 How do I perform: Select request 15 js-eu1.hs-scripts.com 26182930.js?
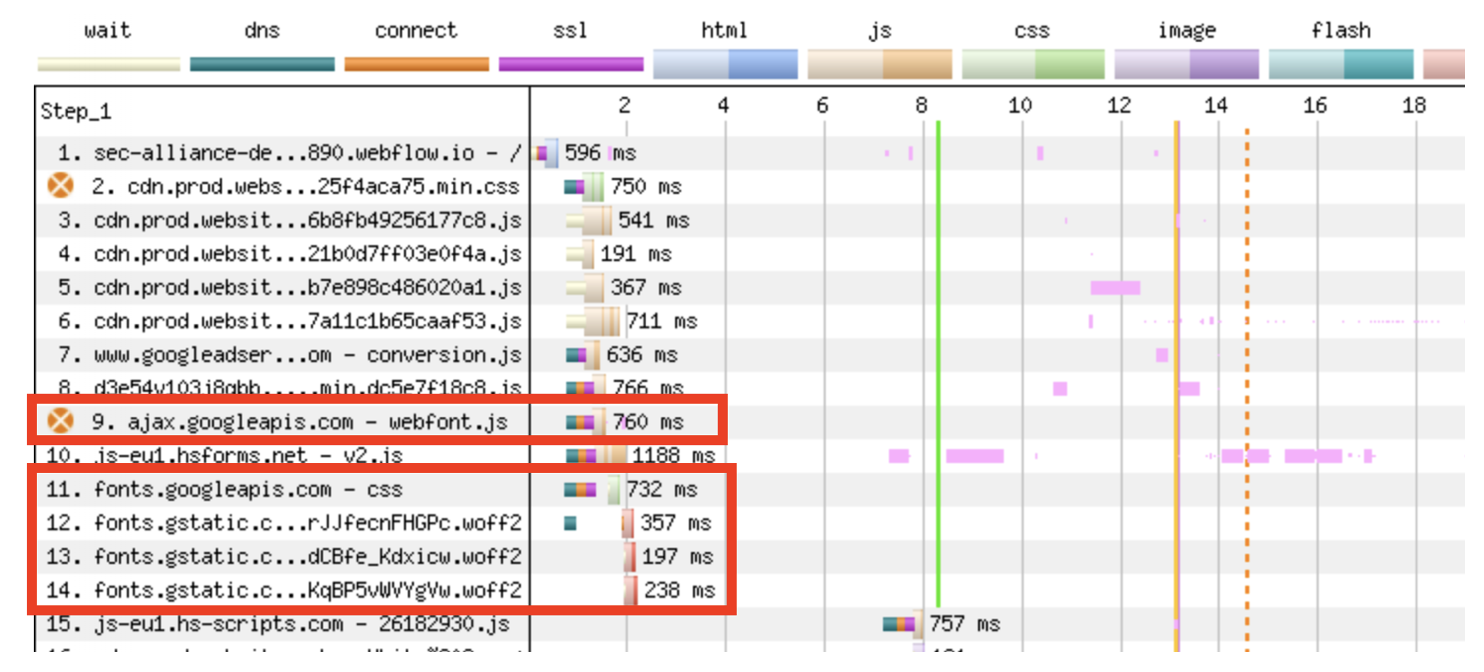pyautogui.click(x=278, y=624)
